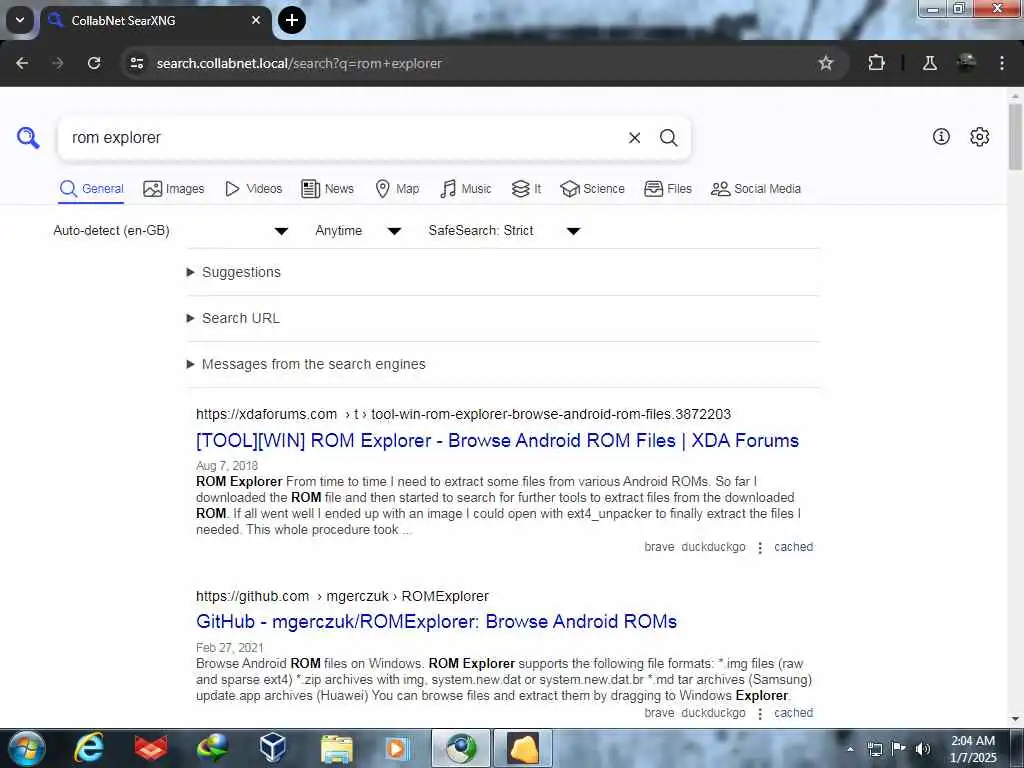Click the volume speaker tray icon
The width and height of the screenshot is (1024, 768).
pos(923,749)
